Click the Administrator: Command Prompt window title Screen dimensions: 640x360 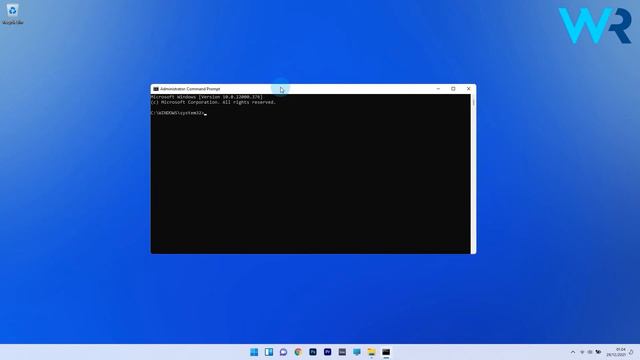(190, 89)
